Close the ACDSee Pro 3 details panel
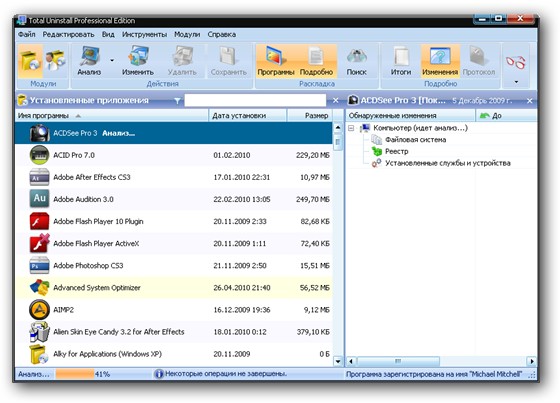 click(530, 101)
